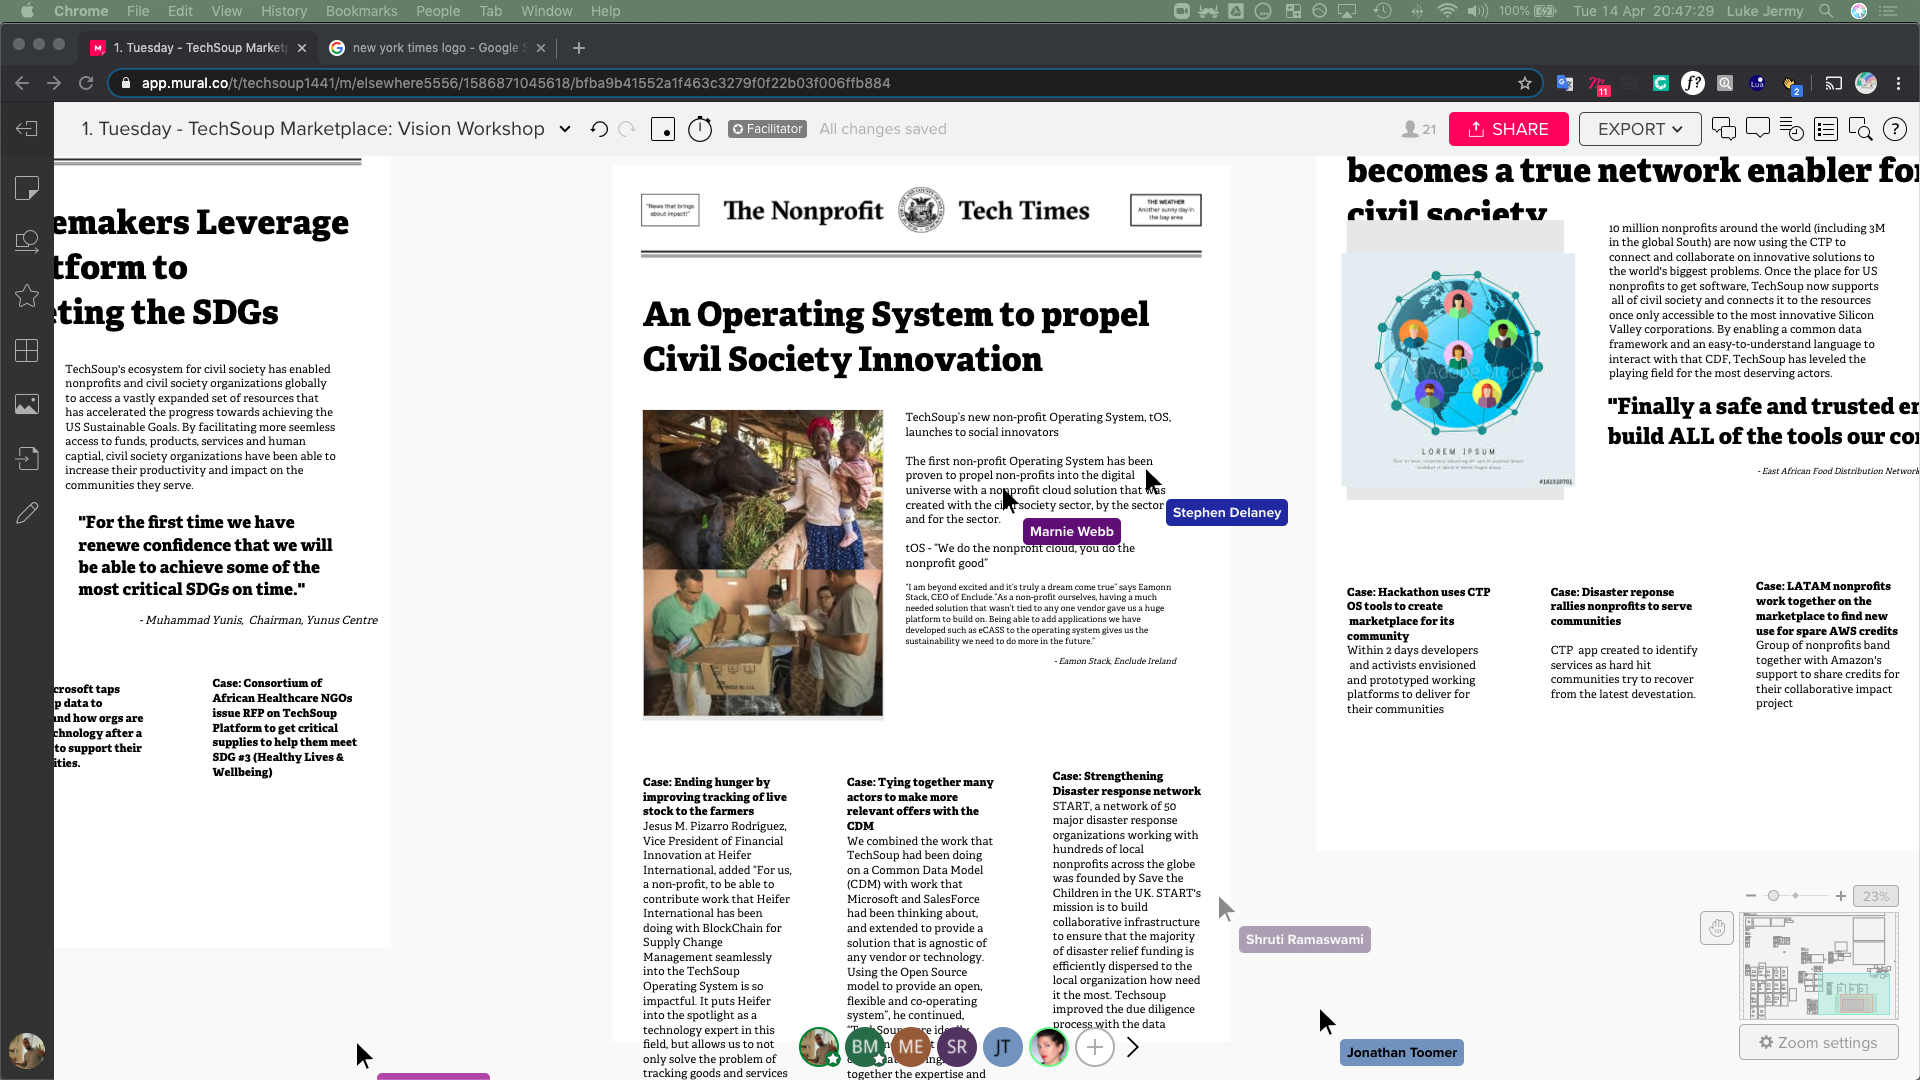Open the help question mark icon
The image size is (1920, 1080).
1894,129
